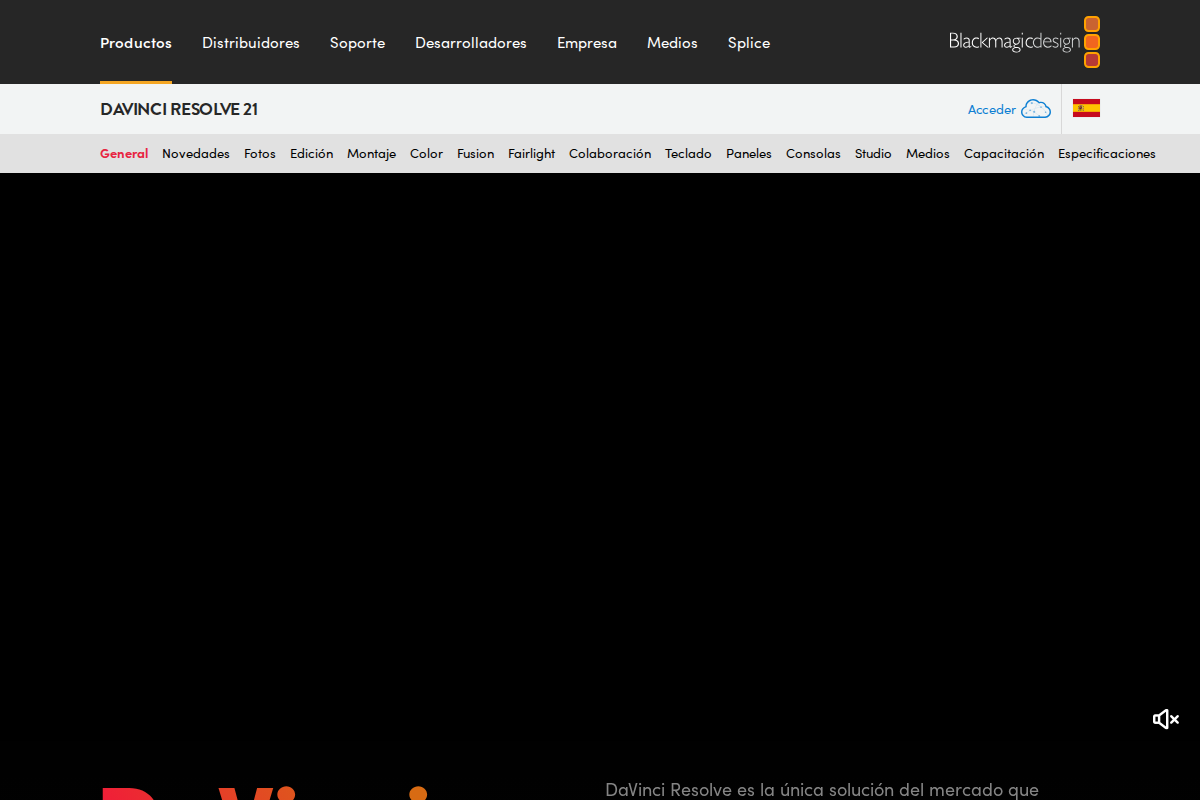Open Medios in the product sub-navigation
The image size is (1200, 800).
pyautogui.click(x=928, y=154)
